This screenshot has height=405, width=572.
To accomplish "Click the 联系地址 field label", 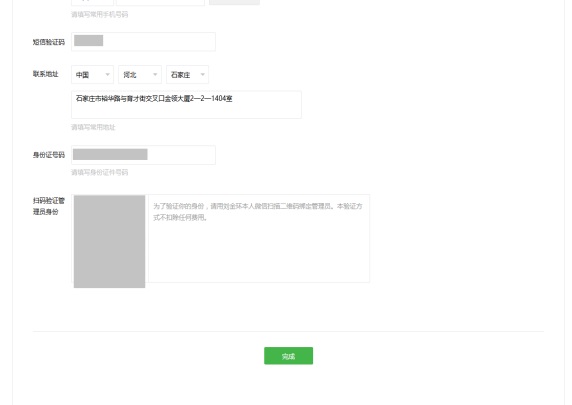I will (x=46, y=74).
